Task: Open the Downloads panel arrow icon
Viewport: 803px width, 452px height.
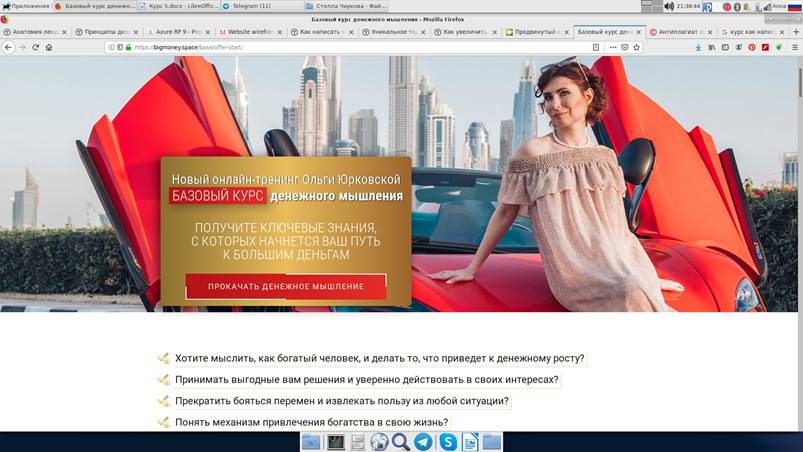Action: (697, 47)
